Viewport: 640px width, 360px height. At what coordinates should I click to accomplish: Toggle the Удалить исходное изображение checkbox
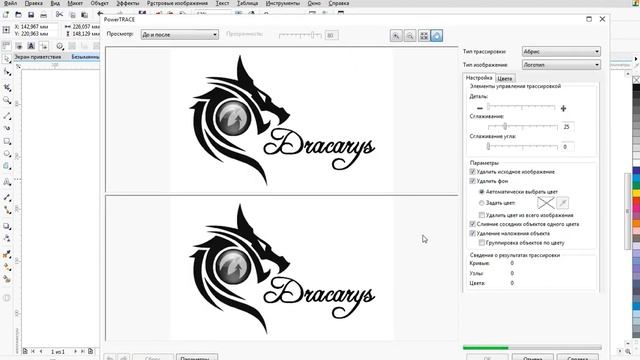click(x=472, y=172)
